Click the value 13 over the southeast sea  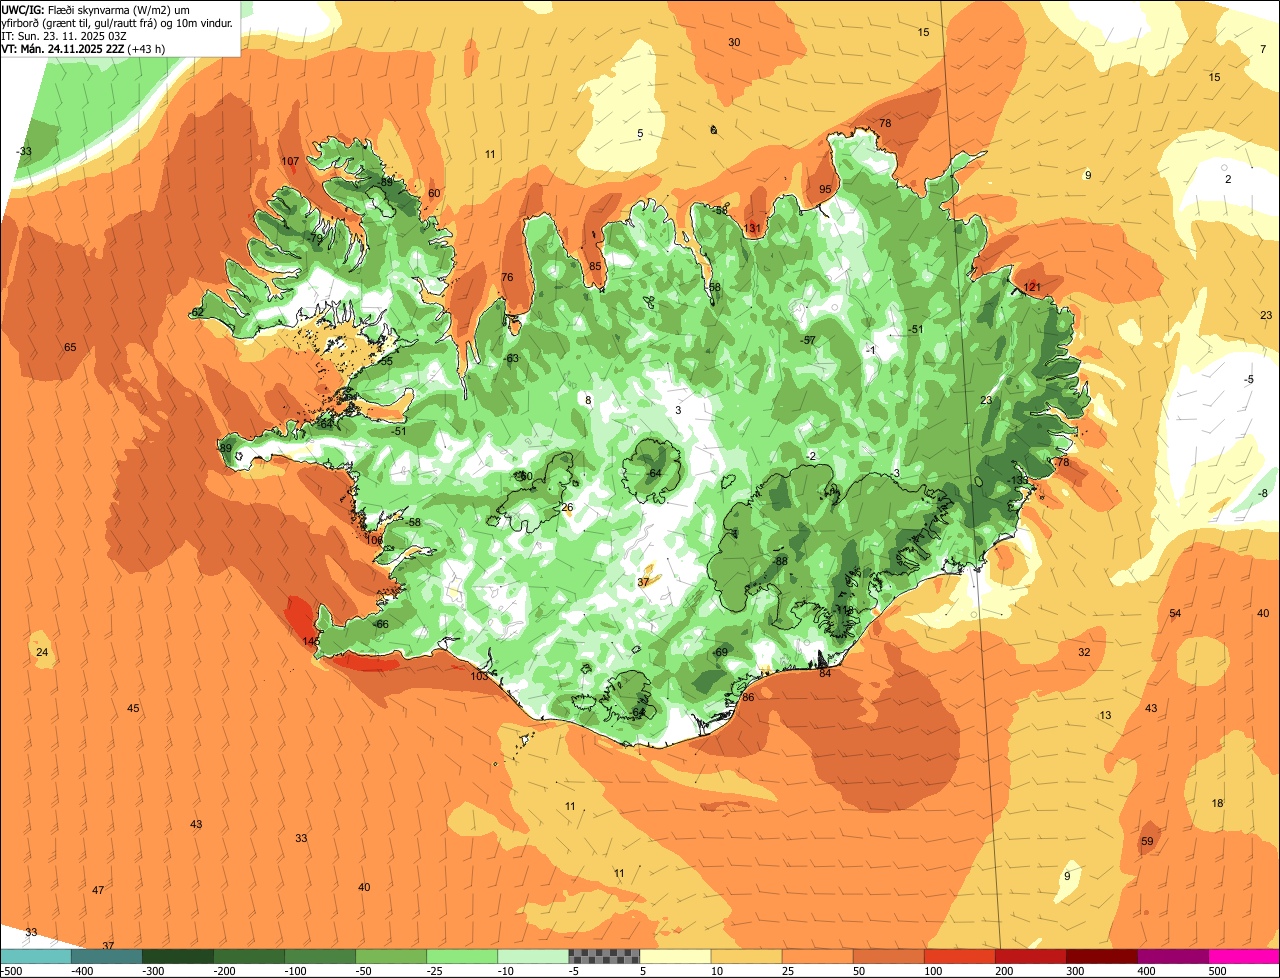(x=1105, y=715)
